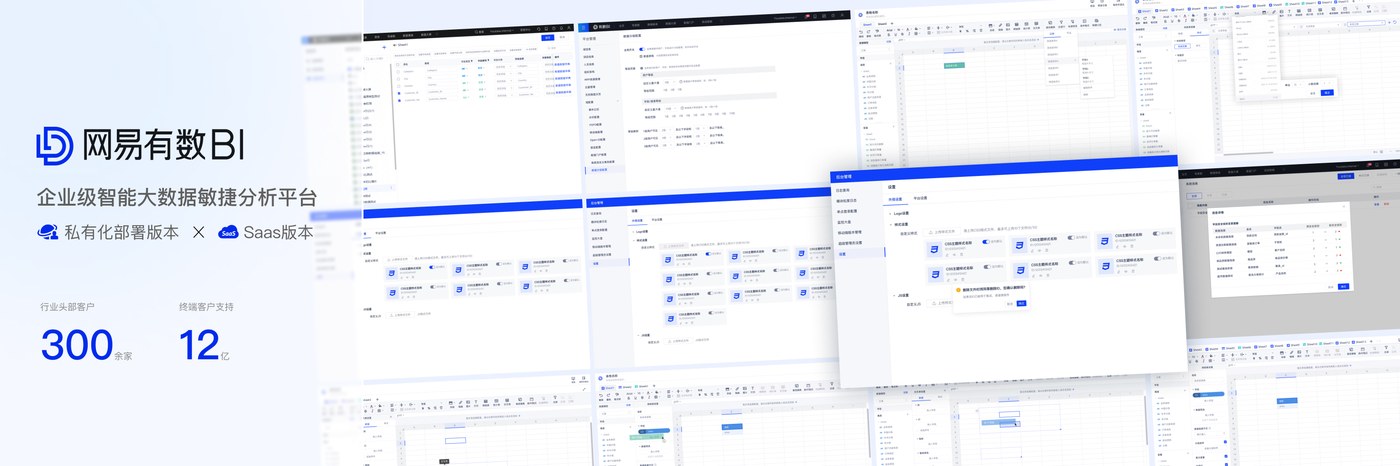Open 移动端版本管理 in the 后台管理 sidebar

coord(850,232)
